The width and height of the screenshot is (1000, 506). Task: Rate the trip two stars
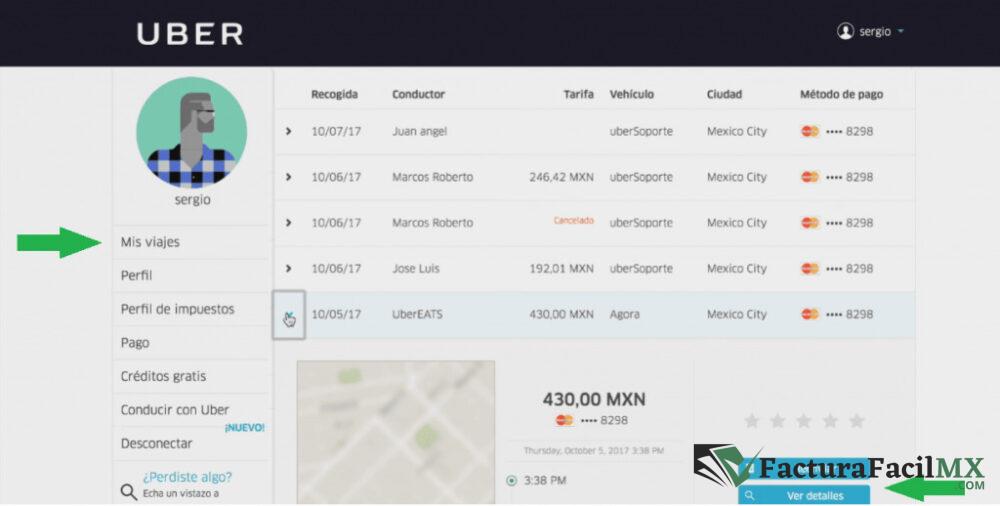click(x=777, y=420)
